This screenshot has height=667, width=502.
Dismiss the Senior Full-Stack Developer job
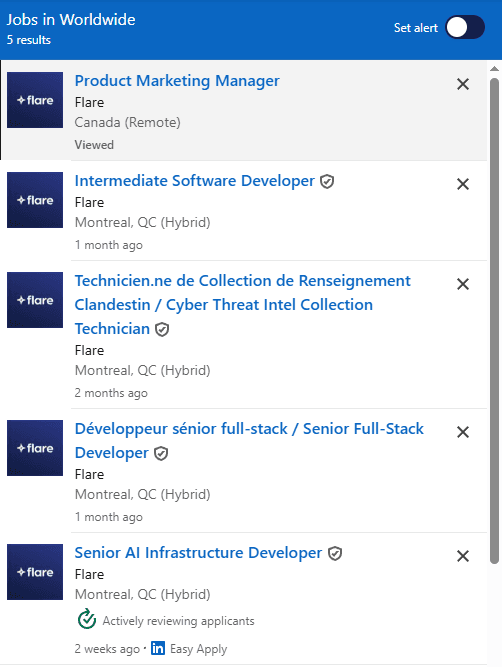pyautogui.click(x=463, y=432)
